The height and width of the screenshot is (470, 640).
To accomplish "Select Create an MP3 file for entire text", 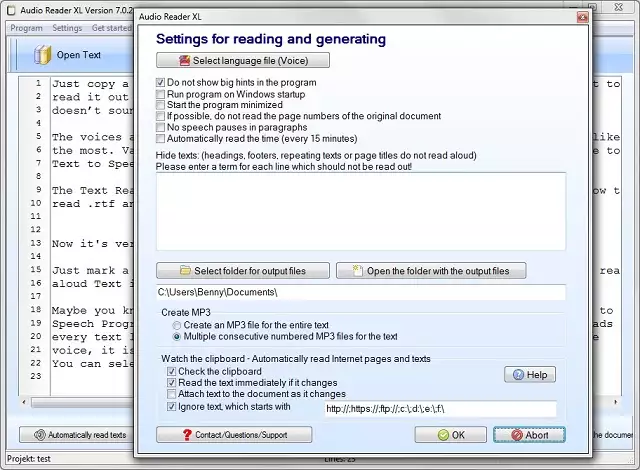I will click(177, 326).
